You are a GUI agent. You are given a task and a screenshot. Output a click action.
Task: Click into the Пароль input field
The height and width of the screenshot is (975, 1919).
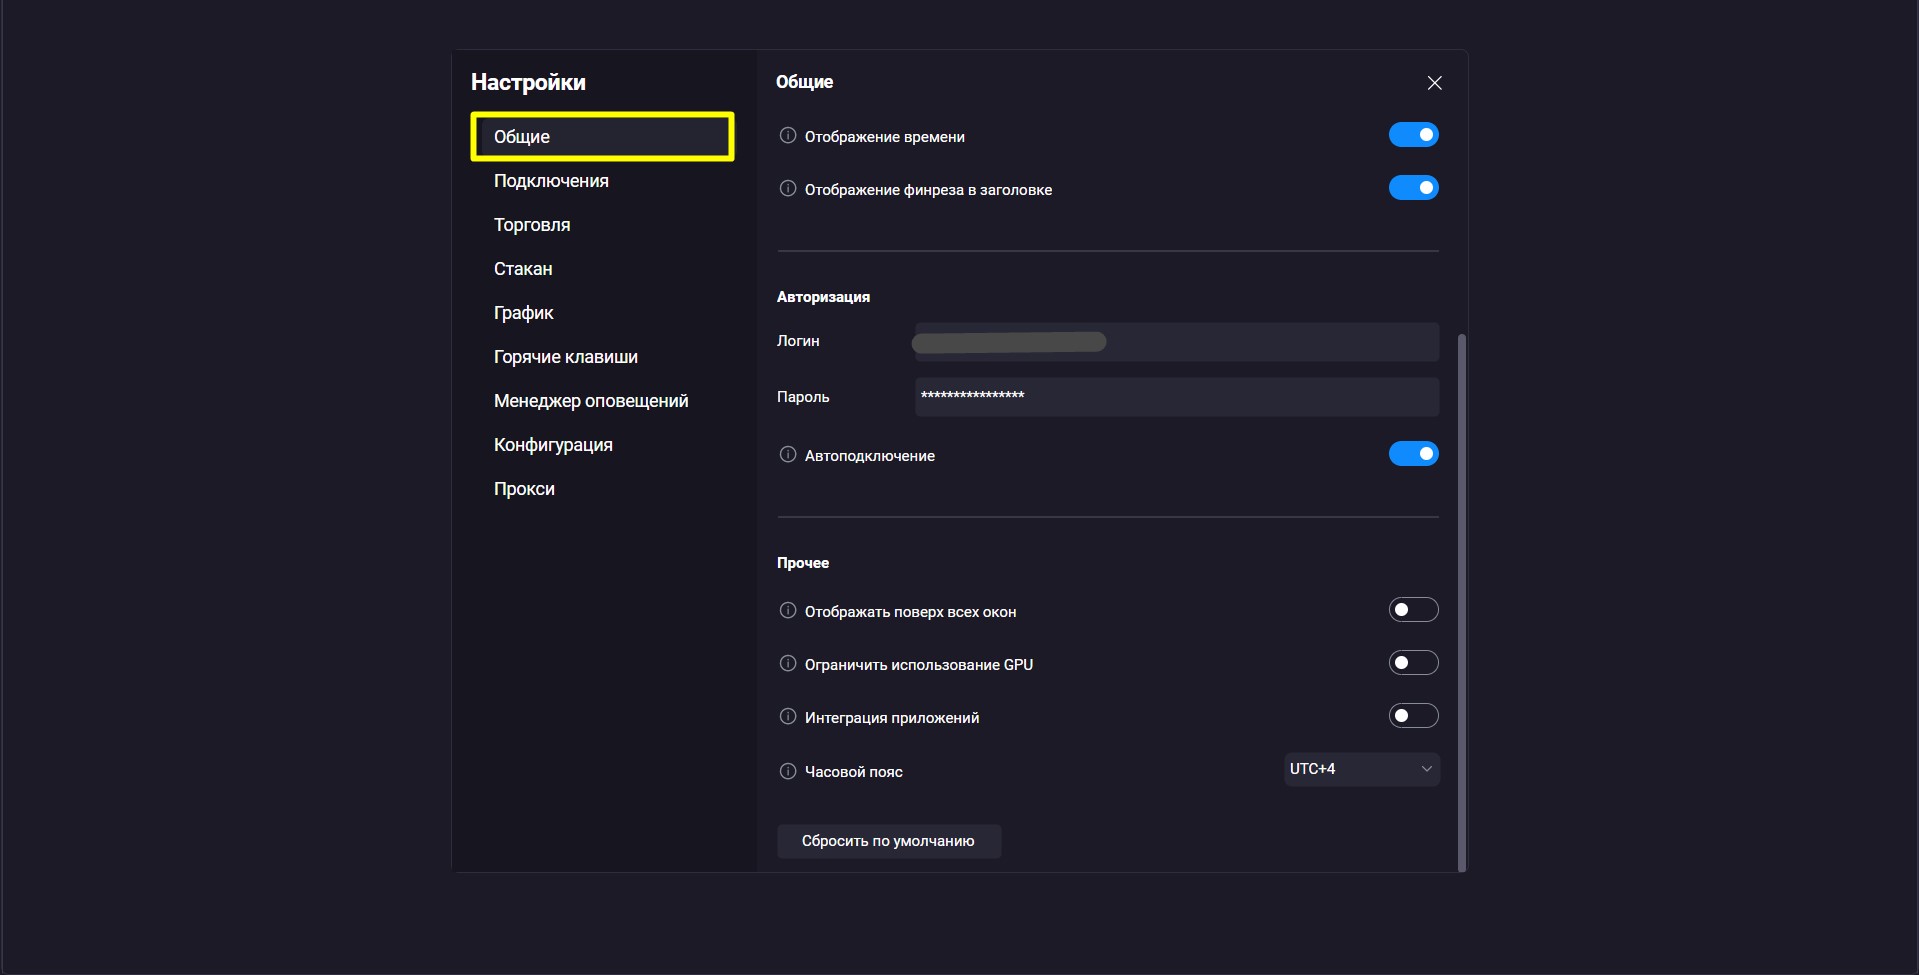pos(1177,397)
